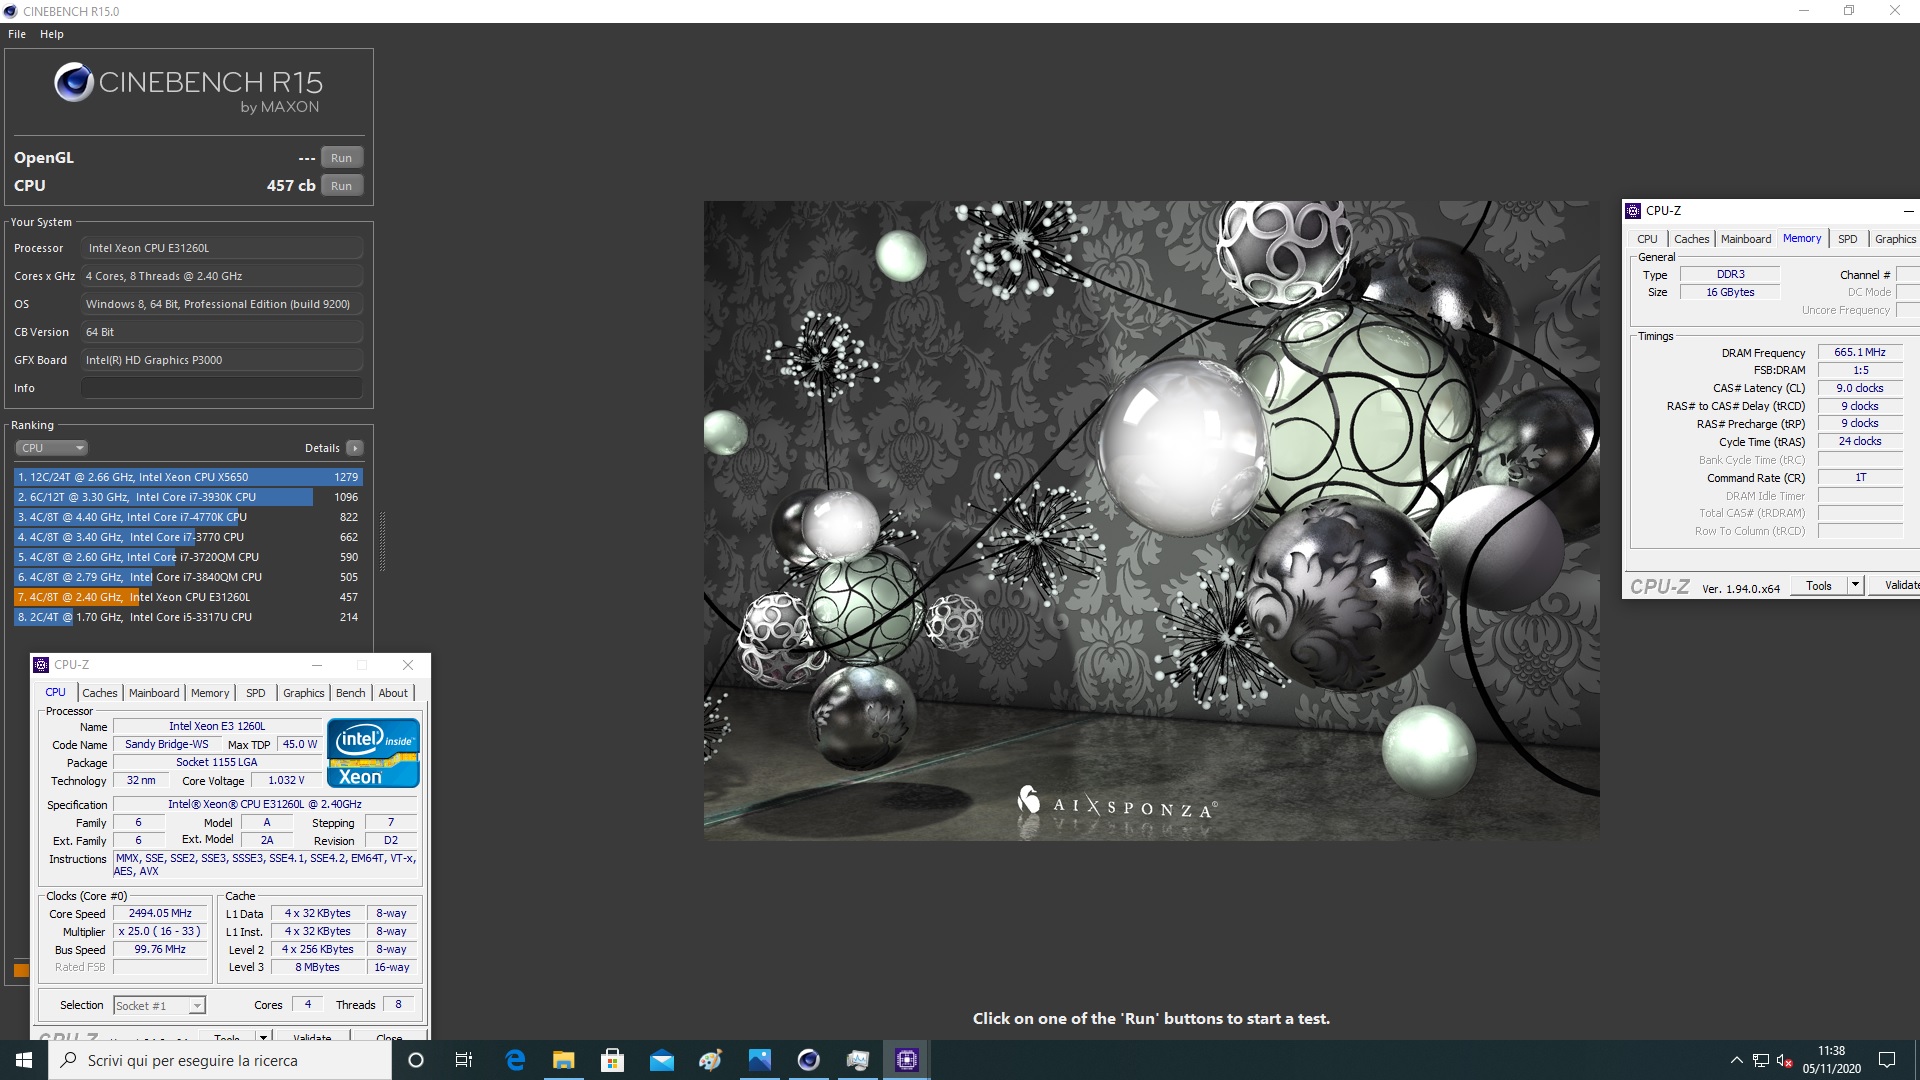Click the rendered spheres image

click(1151, 520)
